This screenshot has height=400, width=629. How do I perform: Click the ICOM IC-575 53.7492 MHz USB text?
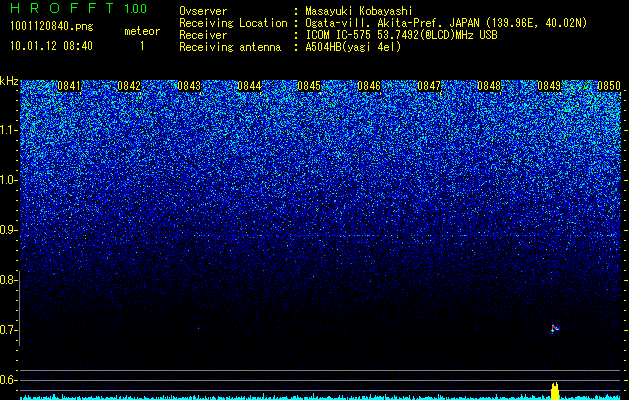[x=401, y=35]
